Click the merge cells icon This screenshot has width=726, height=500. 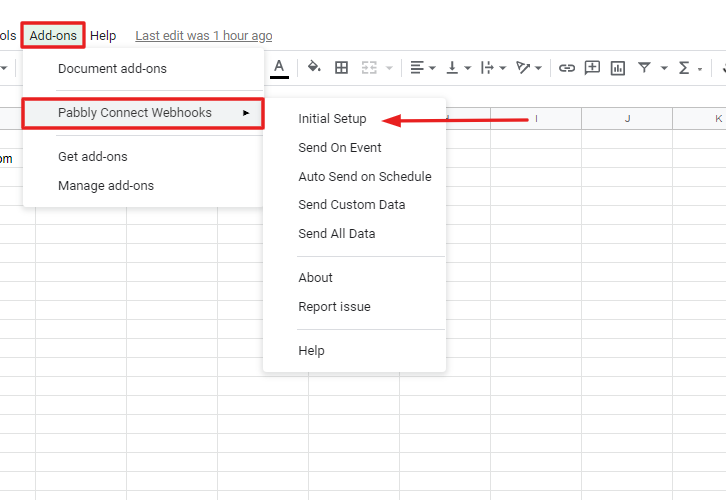(x=369, y=68)
